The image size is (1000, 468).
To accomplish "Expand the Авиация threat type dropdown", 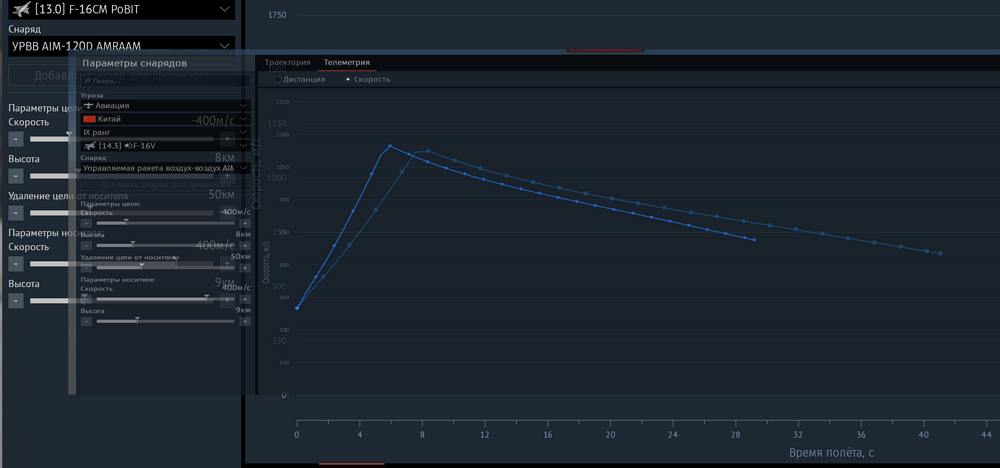I will 165,105.
